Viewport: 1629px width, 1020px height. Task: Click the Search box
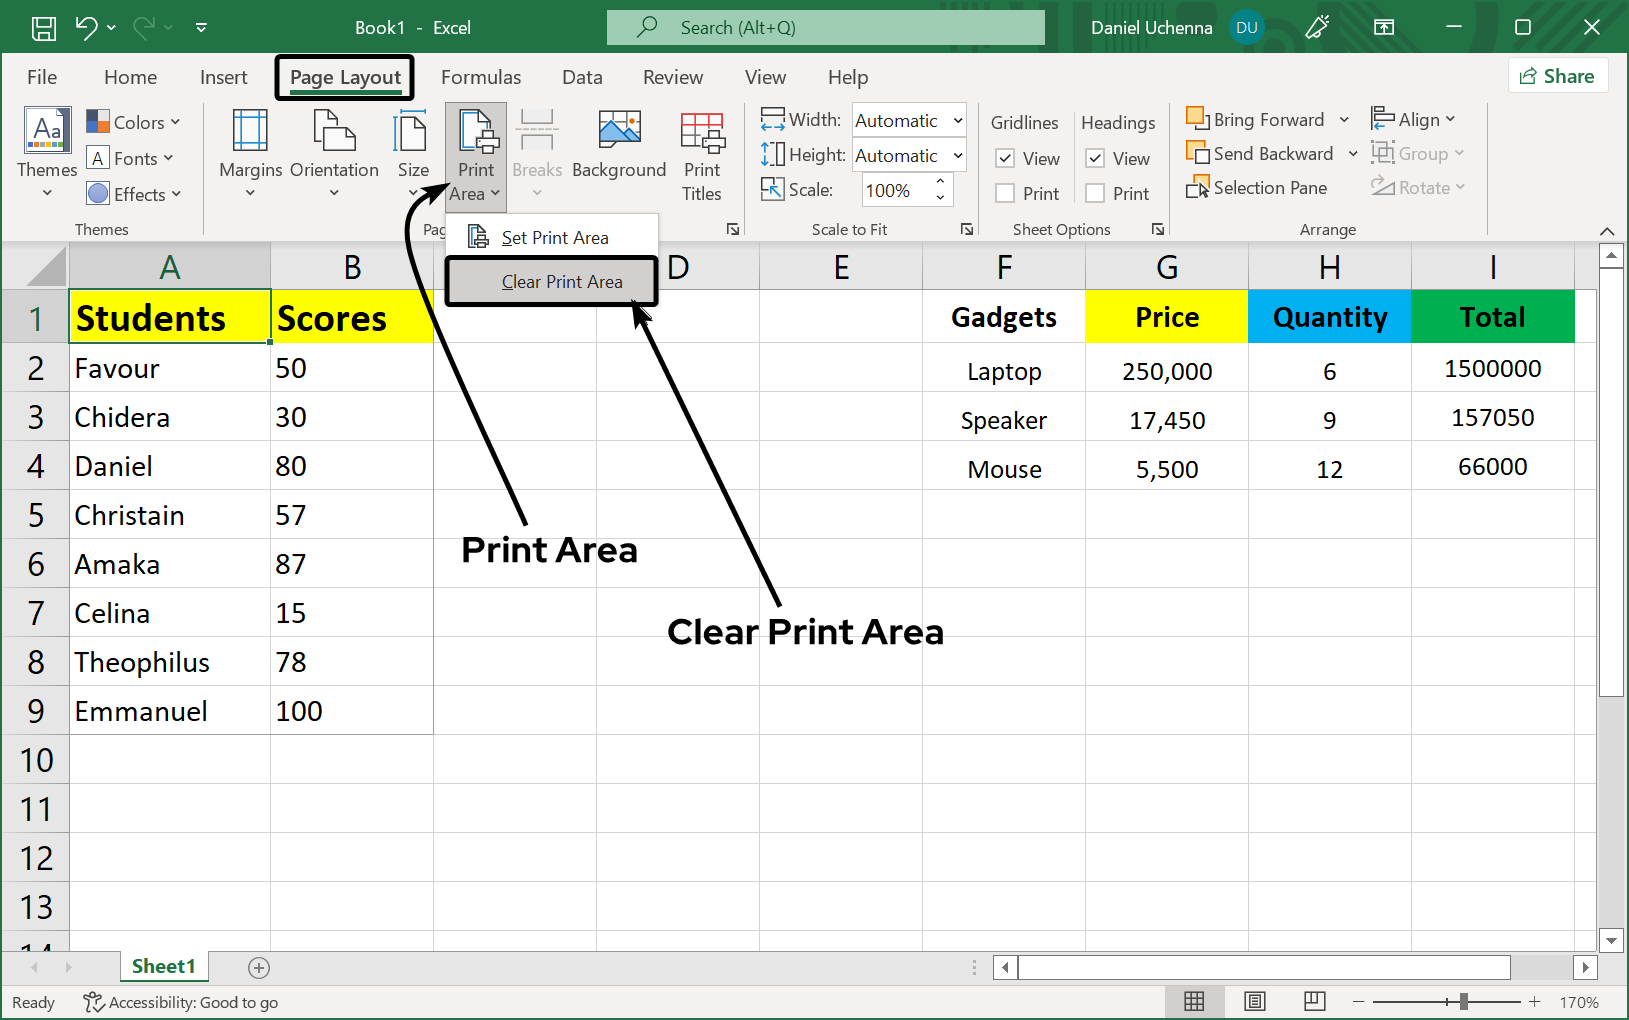826,27
